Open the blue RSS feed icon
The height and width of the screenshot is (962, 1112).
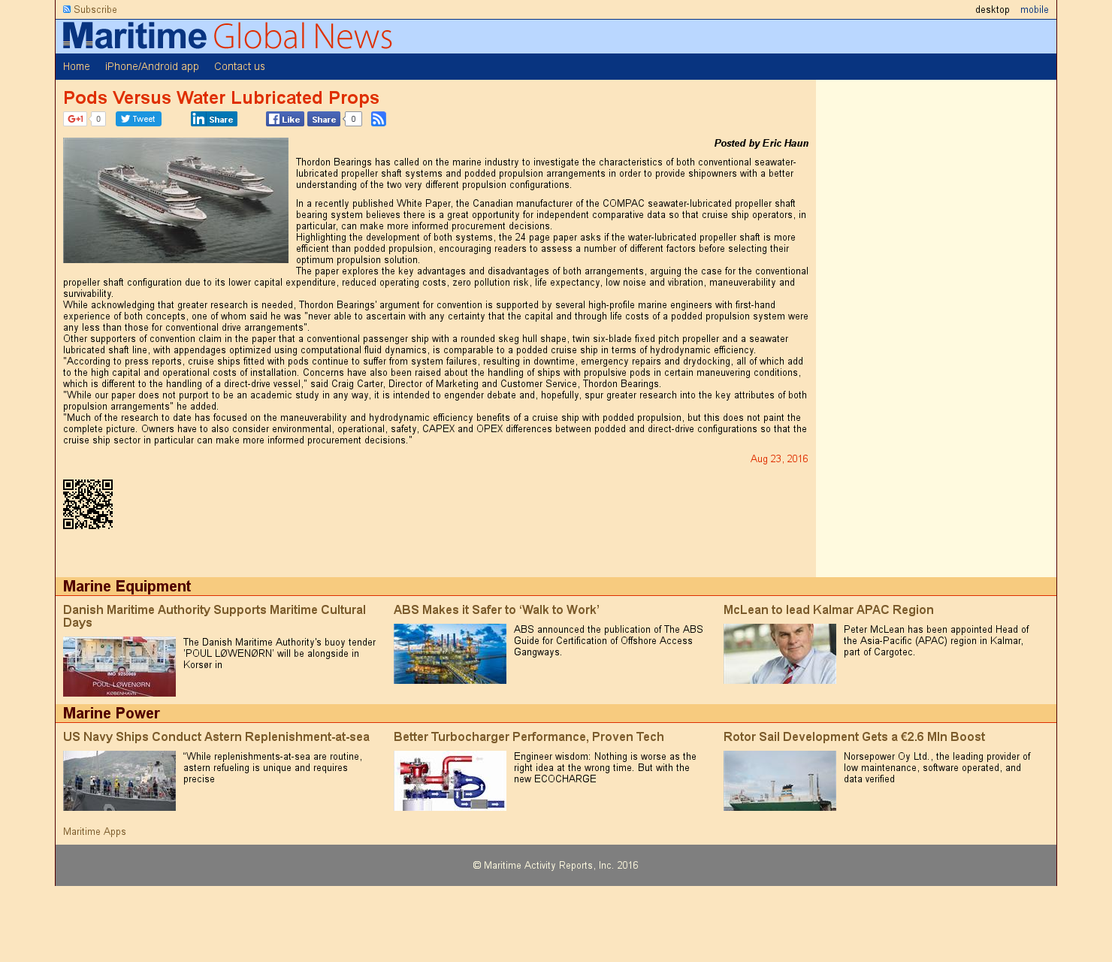(379, 119)
